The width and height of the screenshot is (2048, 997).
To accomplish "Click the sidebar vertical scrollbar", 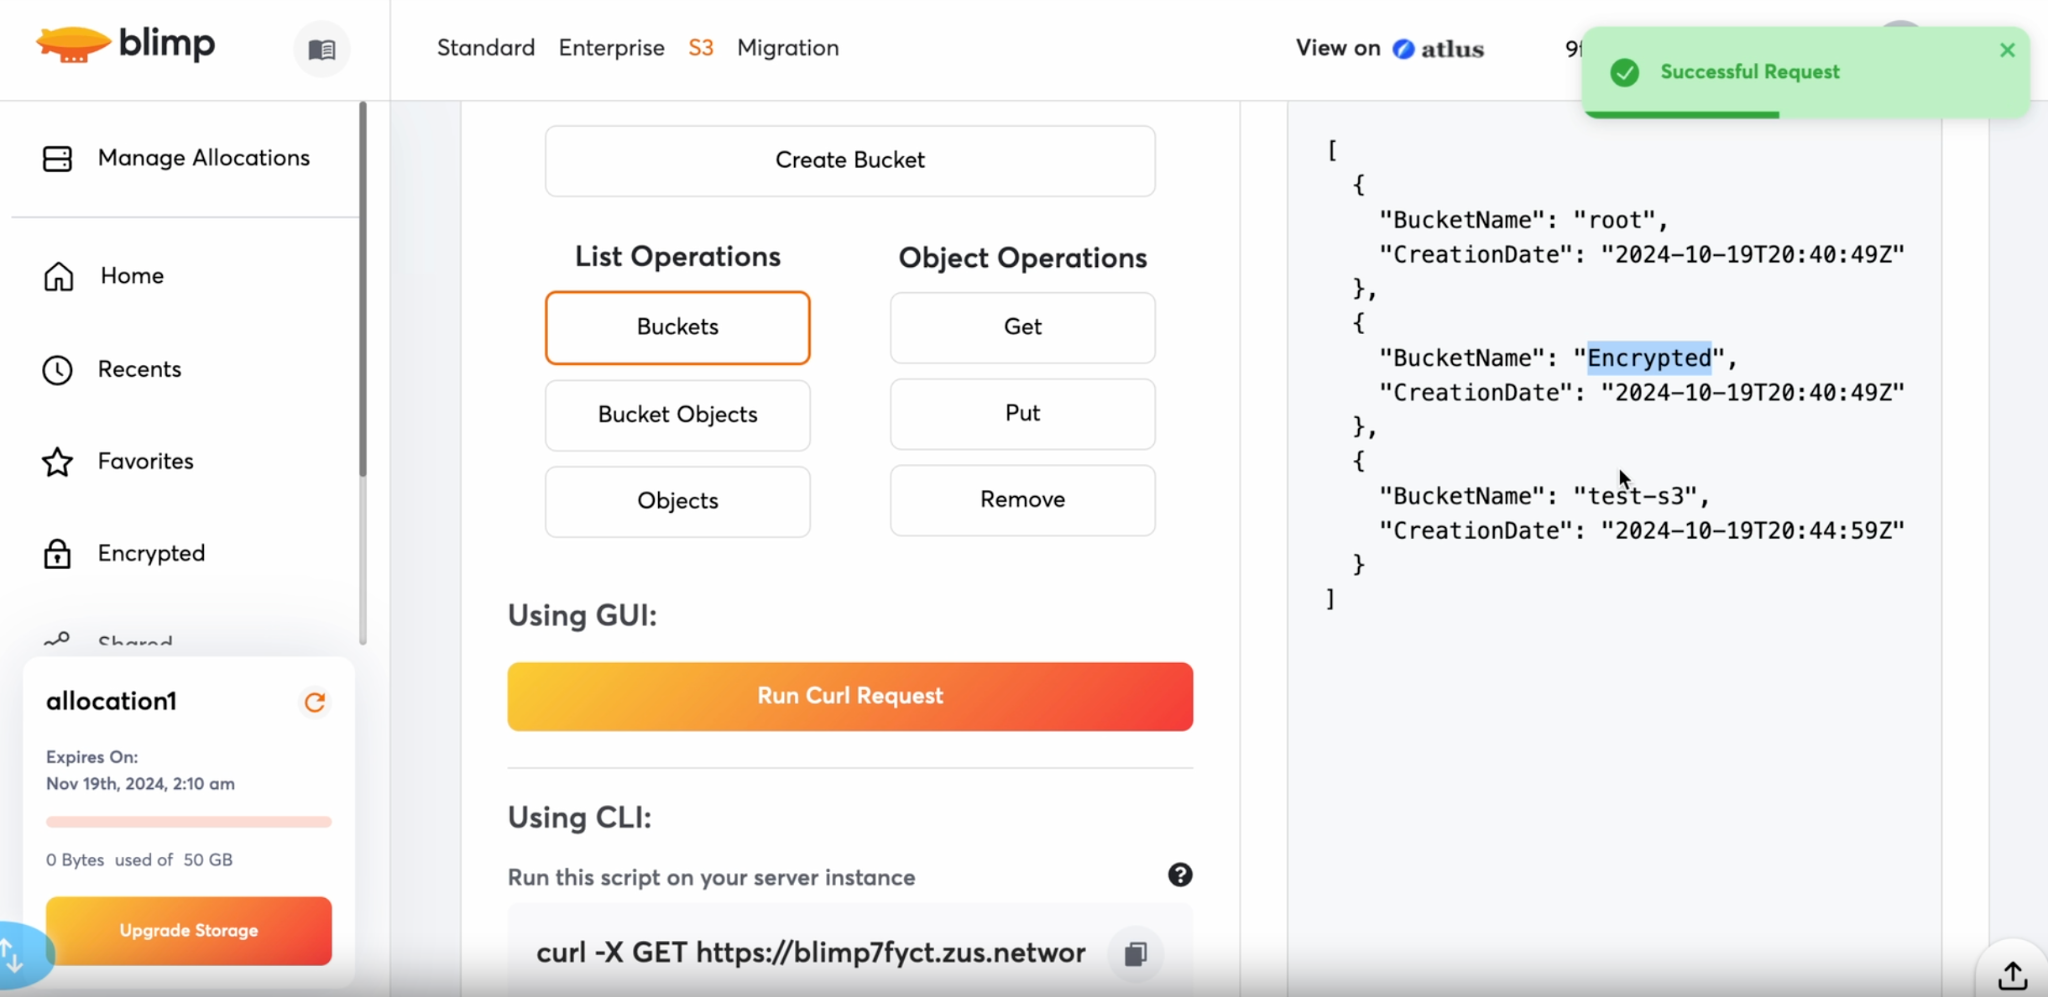I will (362, 290).
